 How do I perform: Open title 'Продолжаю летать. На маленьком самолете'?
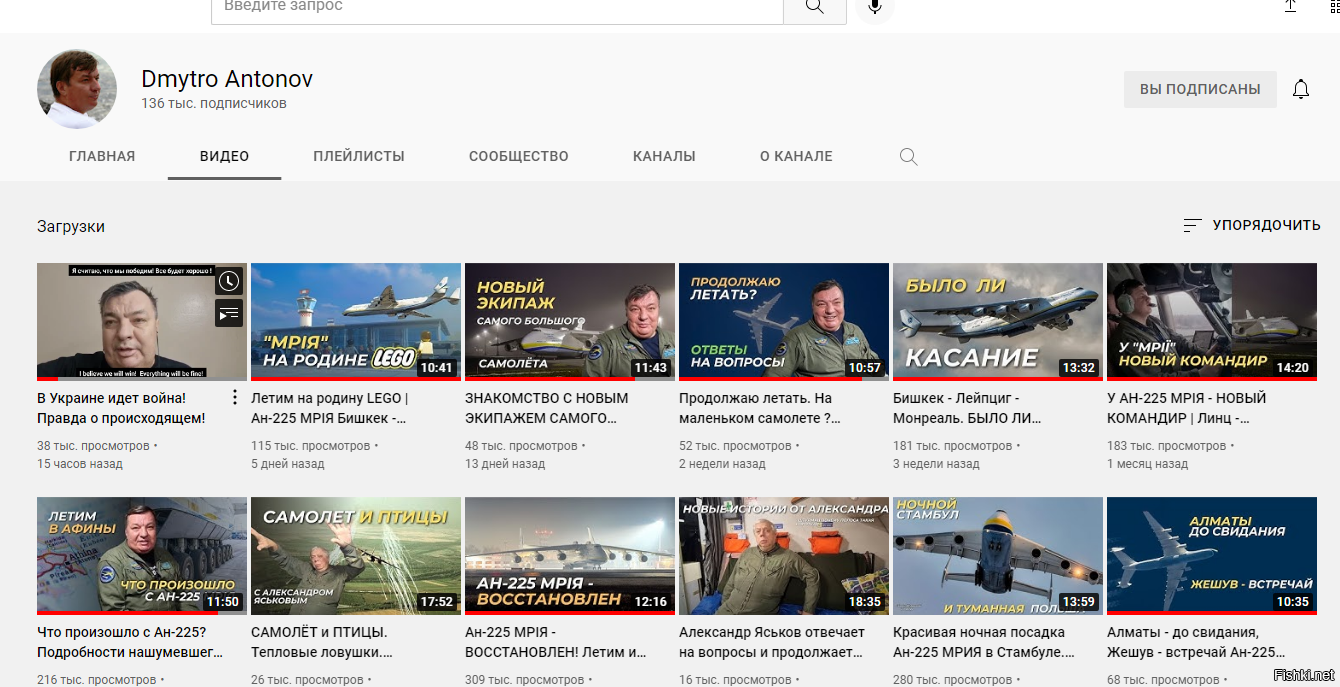coord(760,408)
